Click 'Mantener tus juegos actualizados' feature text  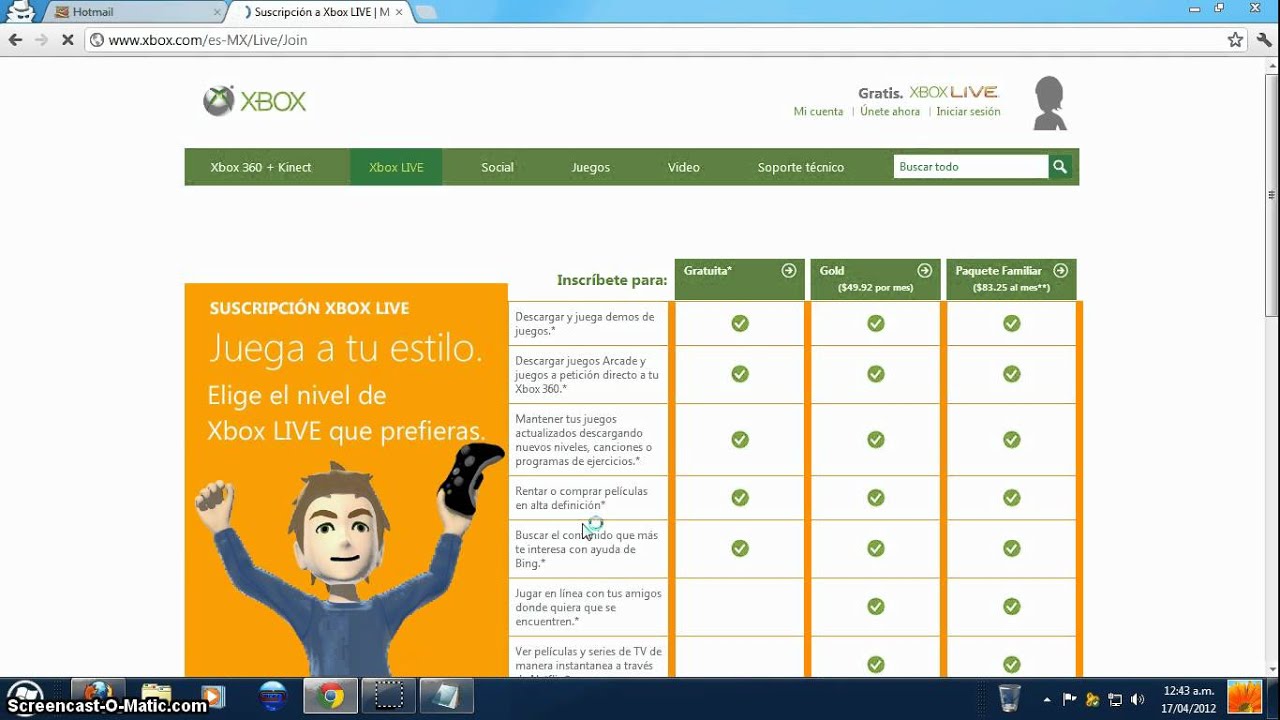tap(583, 440)
